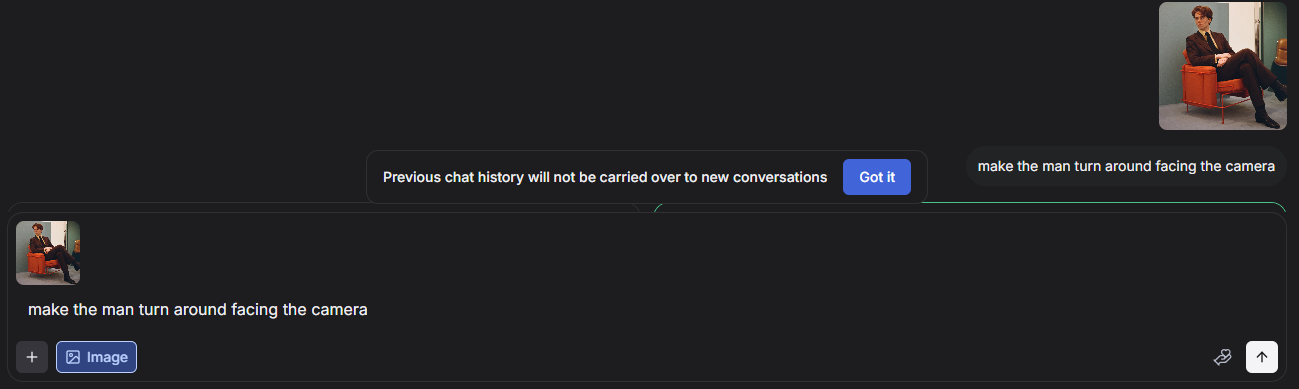Click the green-outlined response card edge
This screenshot has height=389, width=1299.
[x=968, y=205]
